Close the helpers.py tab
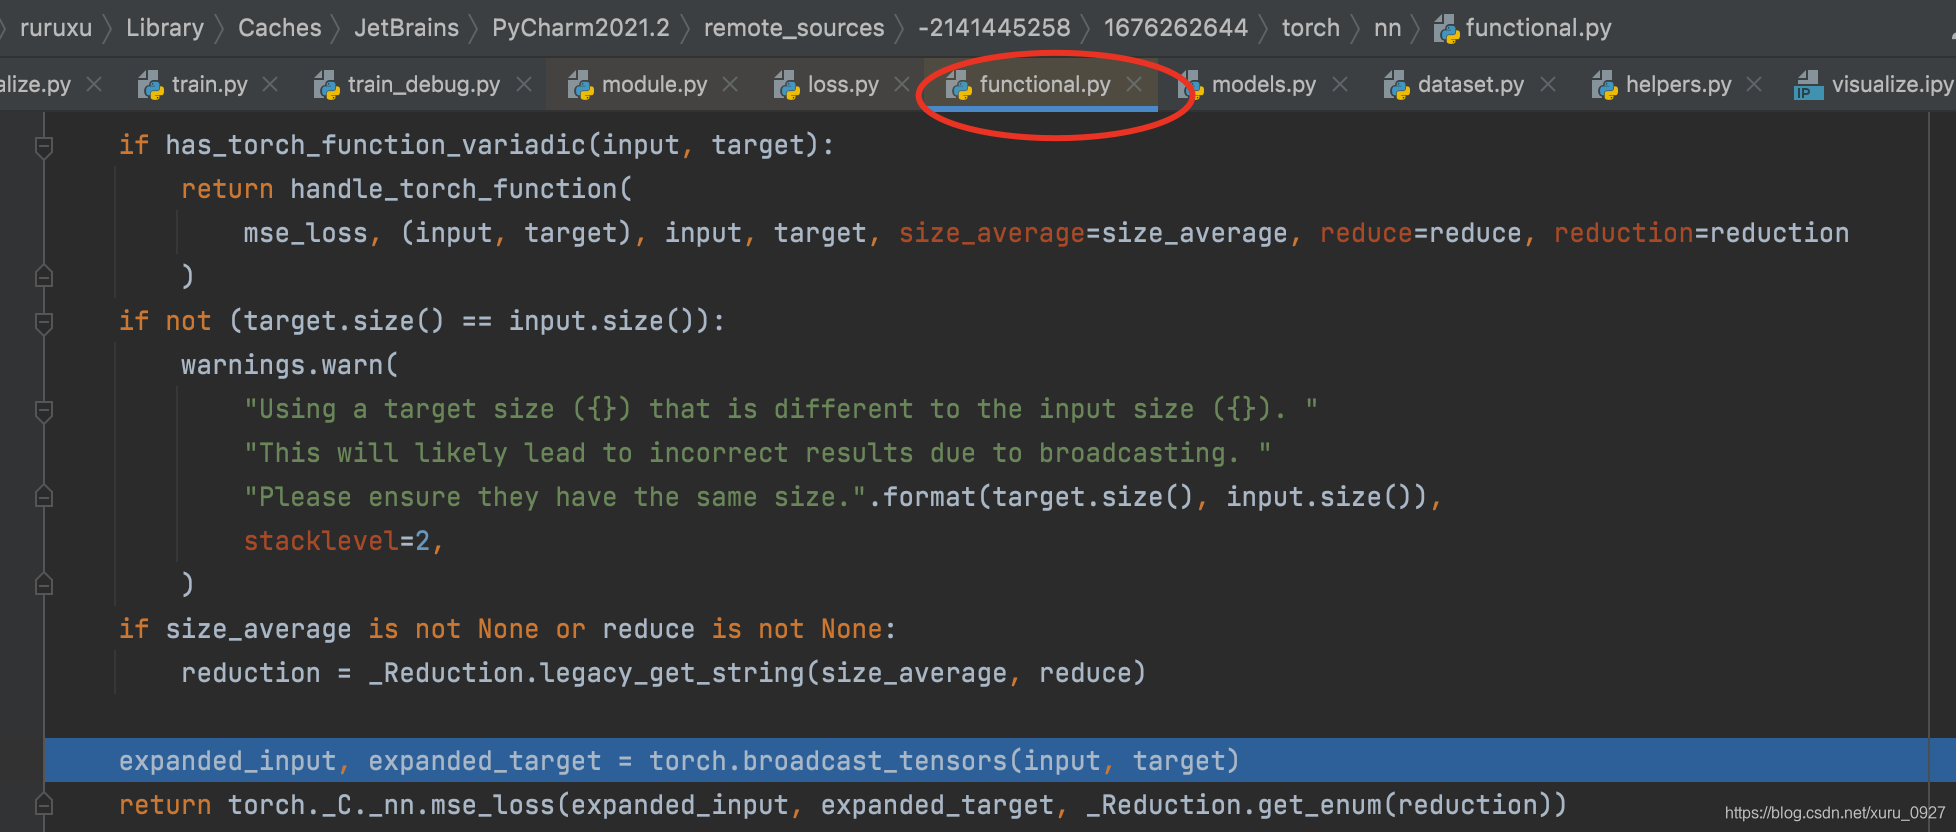The image size is (1956, 832). [1754, 85]
